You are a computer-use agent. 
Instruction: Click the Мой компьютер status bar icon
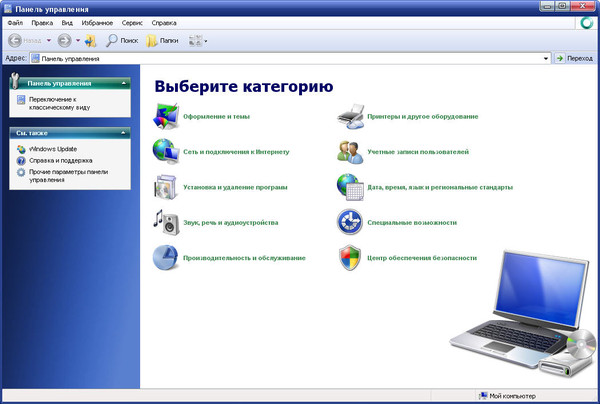pos(483,396)
